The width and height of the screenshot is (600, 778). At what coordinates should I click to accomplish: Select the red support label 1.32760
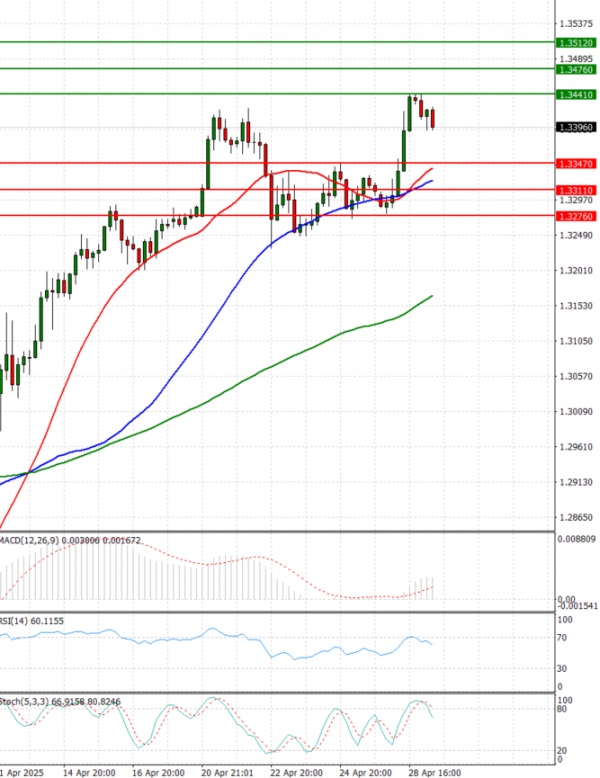coord(577,216)
